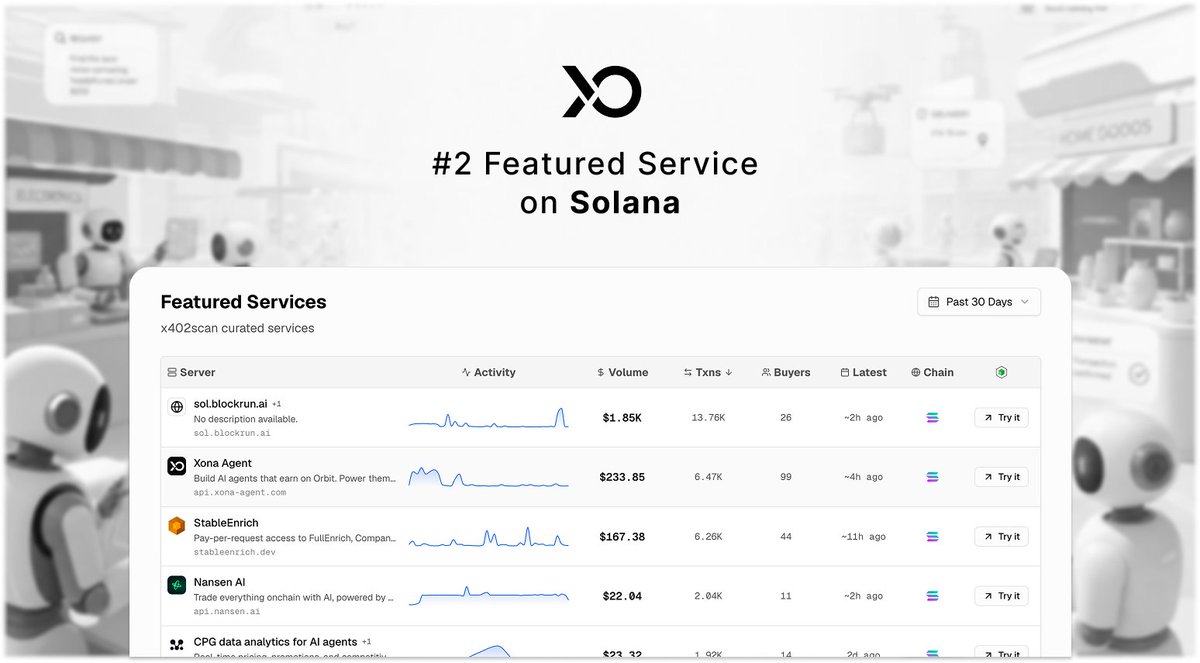Click the 6.26K transactions value
1200x663 pixels.
(708, 537)
